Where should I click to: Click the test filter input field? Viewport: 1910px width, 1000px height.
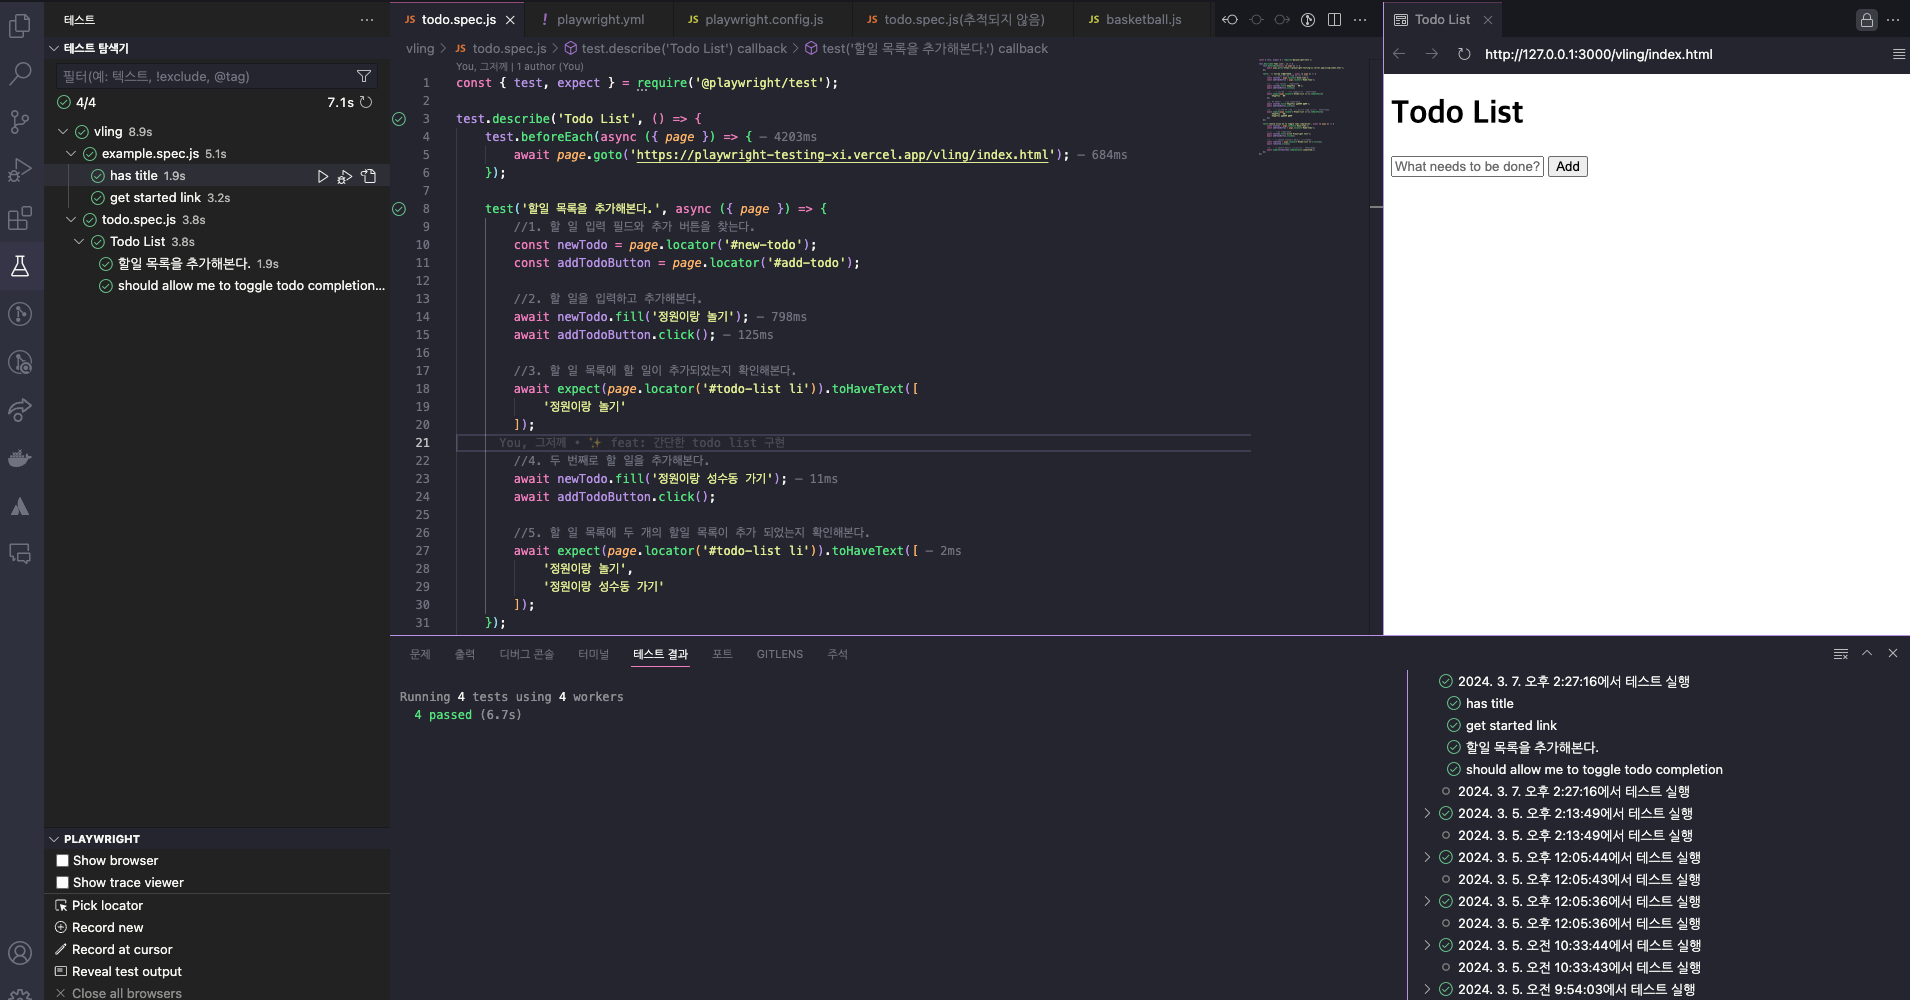pyautogui.click(x=206, y=76)
